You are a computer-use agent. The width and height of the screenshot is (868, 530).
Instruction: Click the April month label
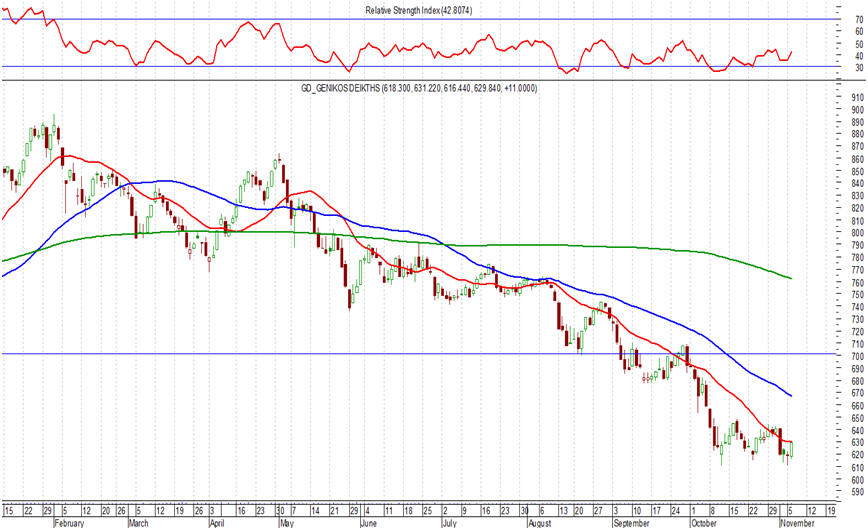[216, 523]
